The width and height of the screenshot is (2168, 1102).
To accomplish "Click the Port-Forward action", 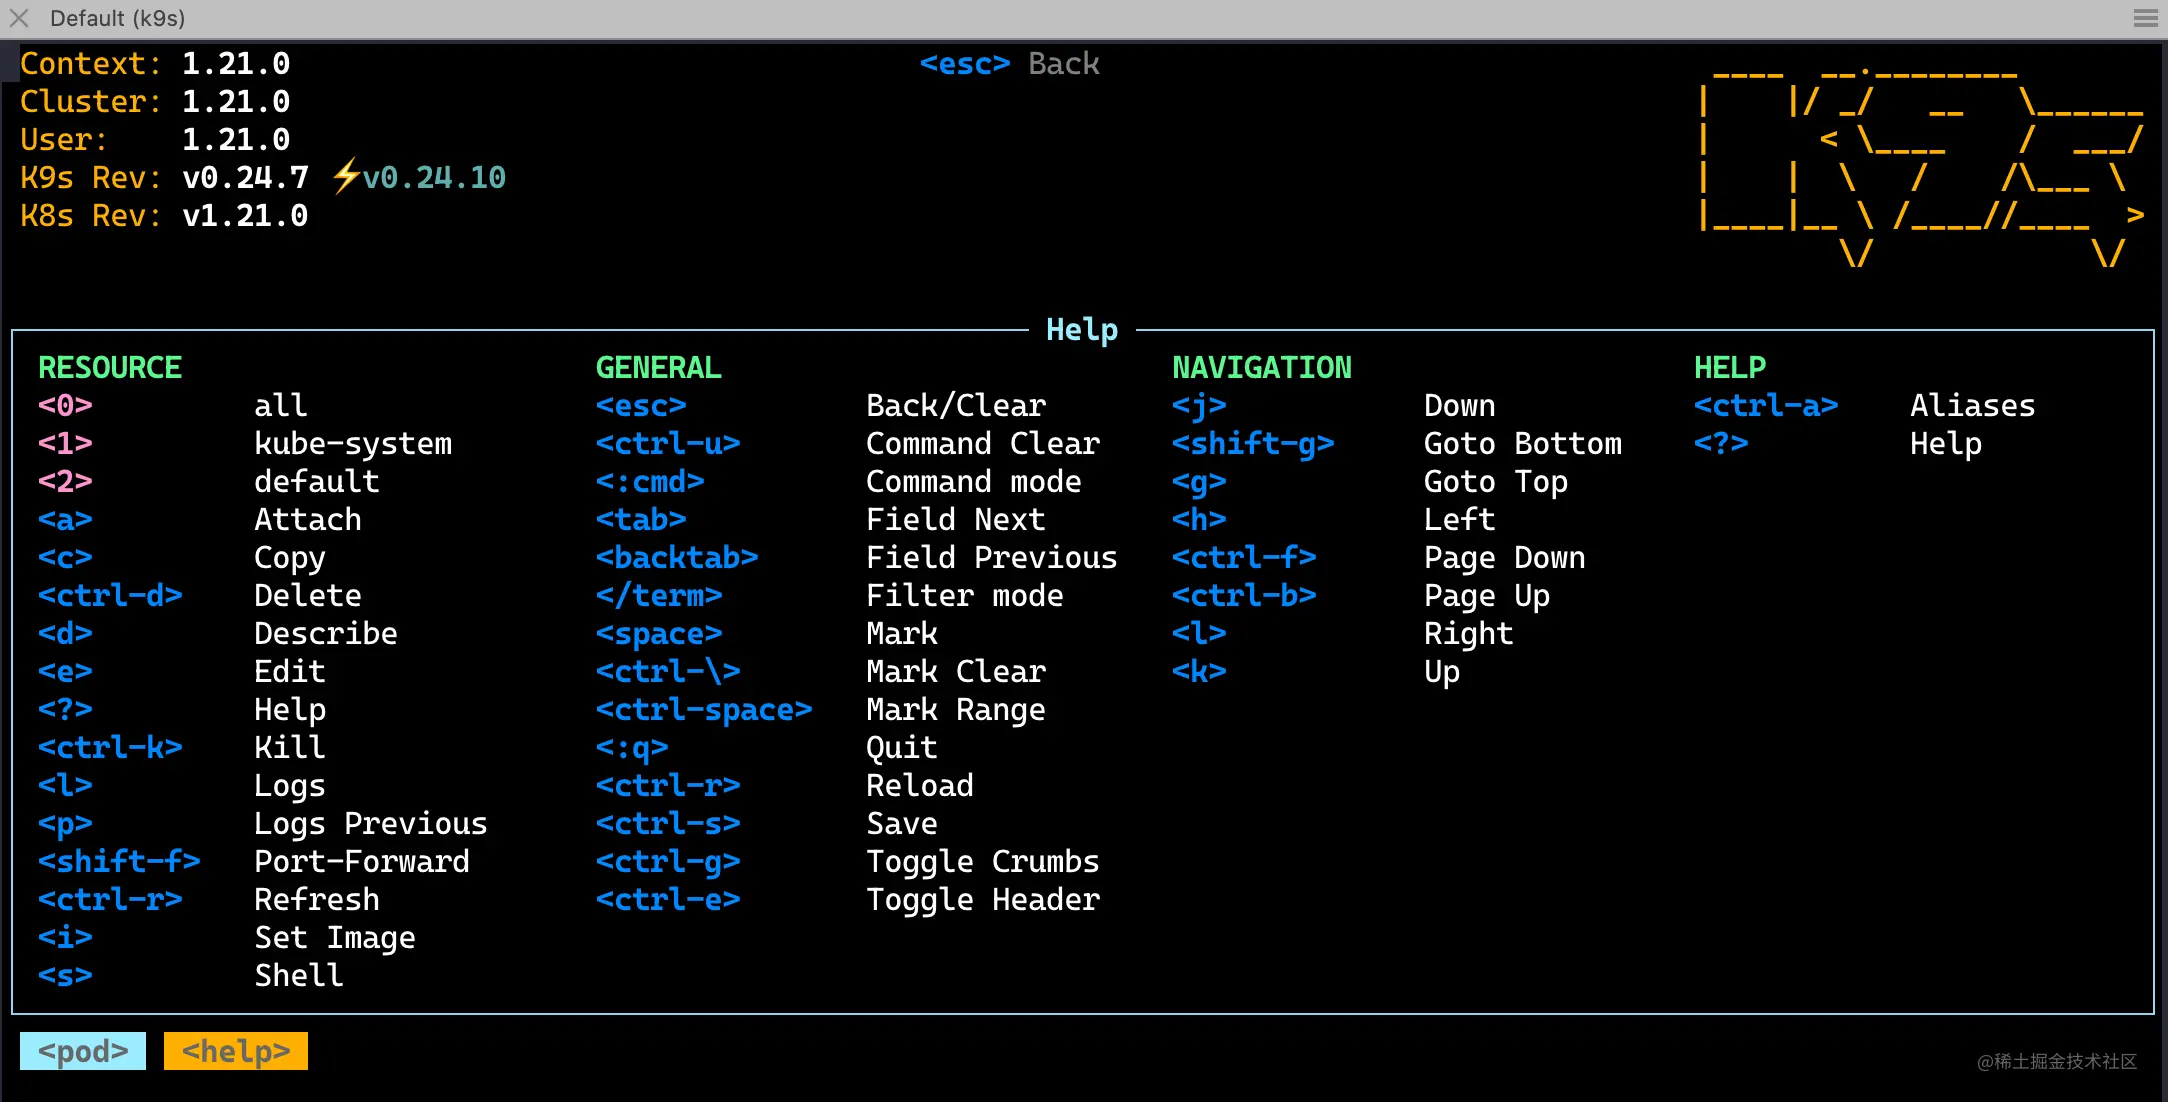I will tap(362, 862).
